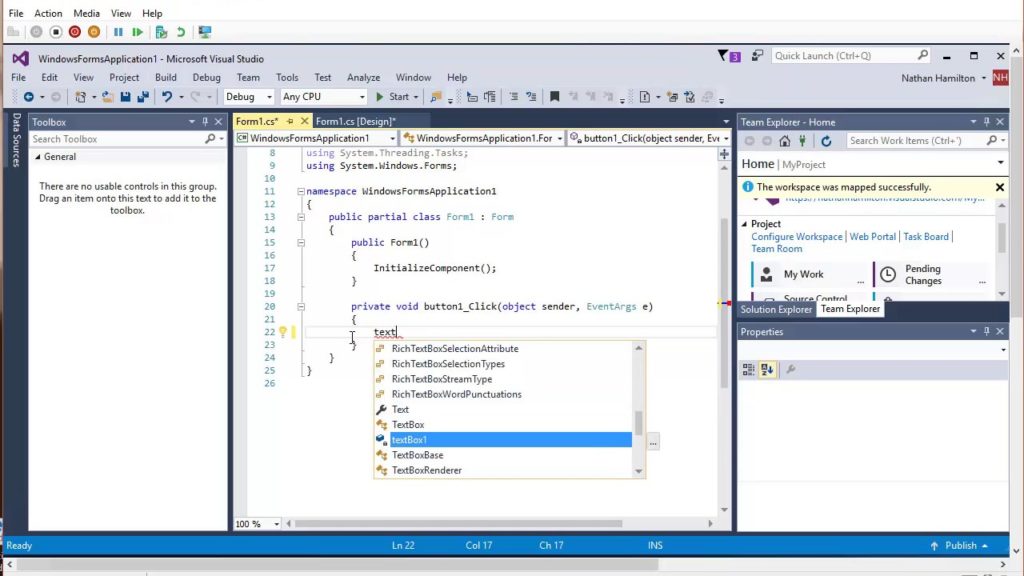This screenshot has height=576, width=1024.
Task: Collapse the button1_Click method block
Action: tap(300, 306)
